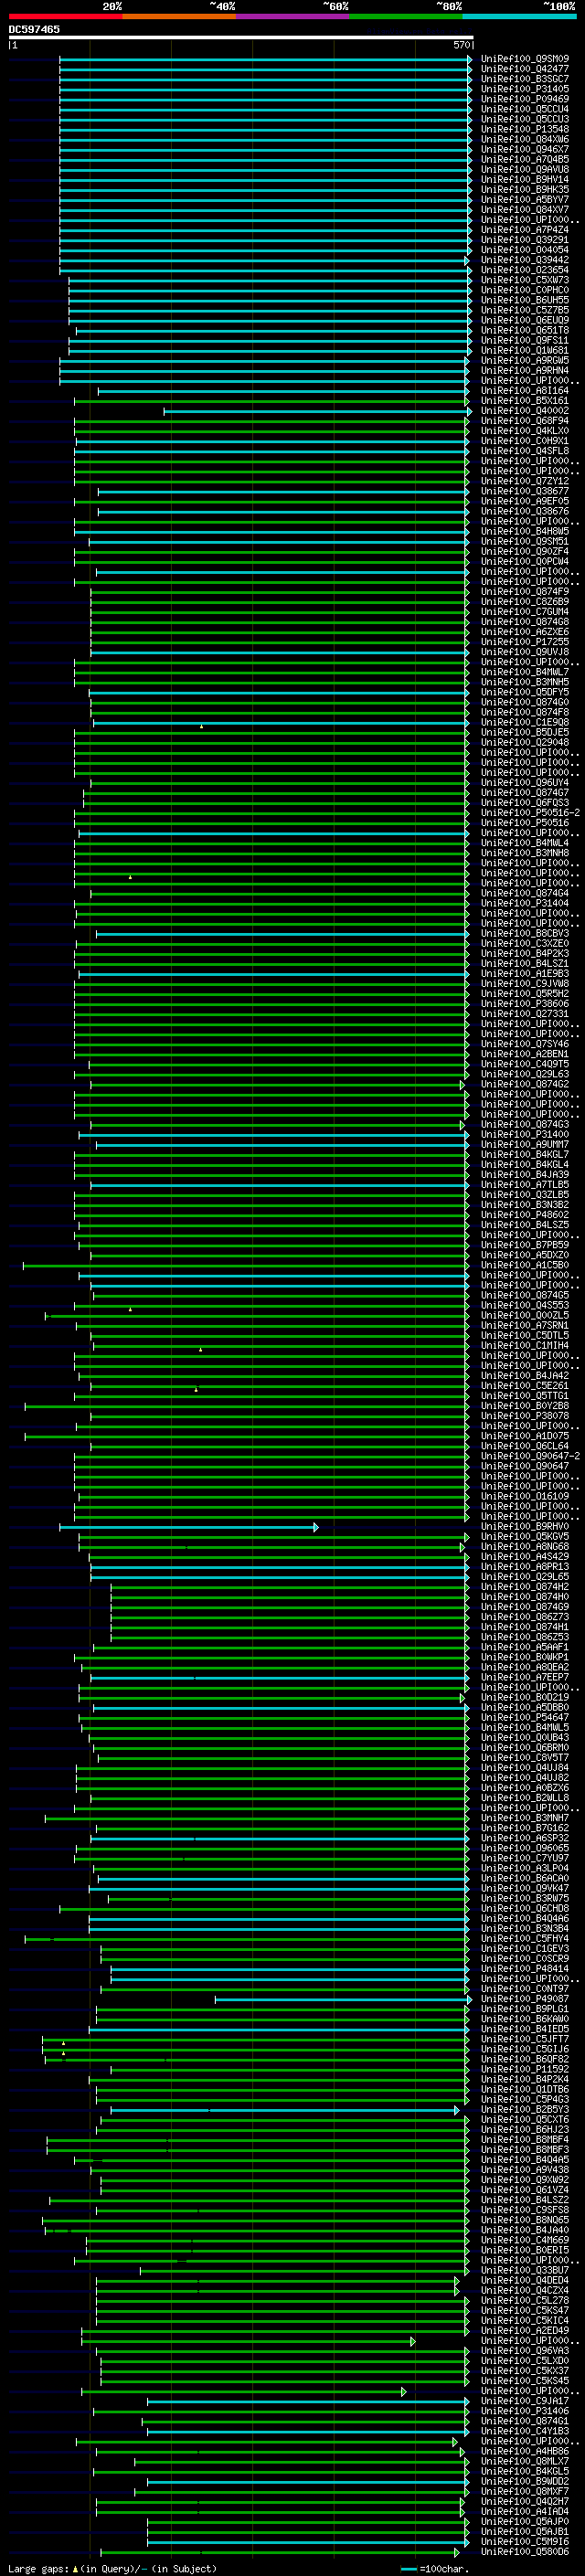Viewport: 585px width, 2576px height.
Task: Select hit label UniRef100_C1MIH4
Action: click(525, 1345)
